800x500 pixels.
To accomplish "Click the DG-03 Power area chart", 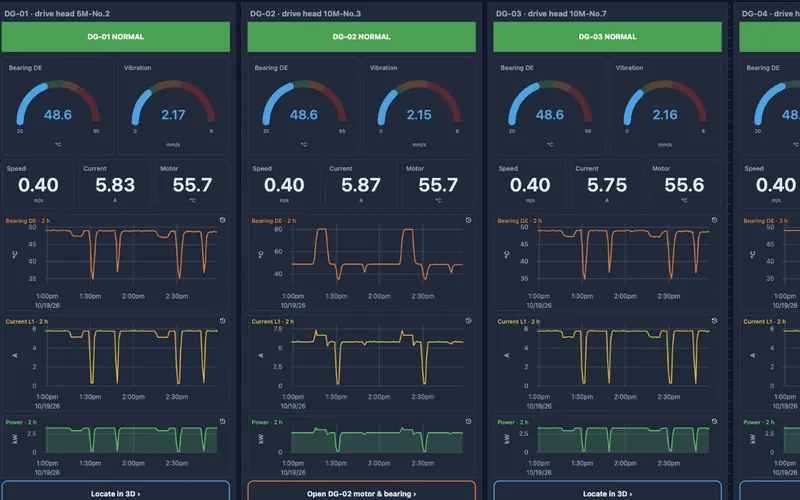I will pyautogui.click(x=623, y=439).
